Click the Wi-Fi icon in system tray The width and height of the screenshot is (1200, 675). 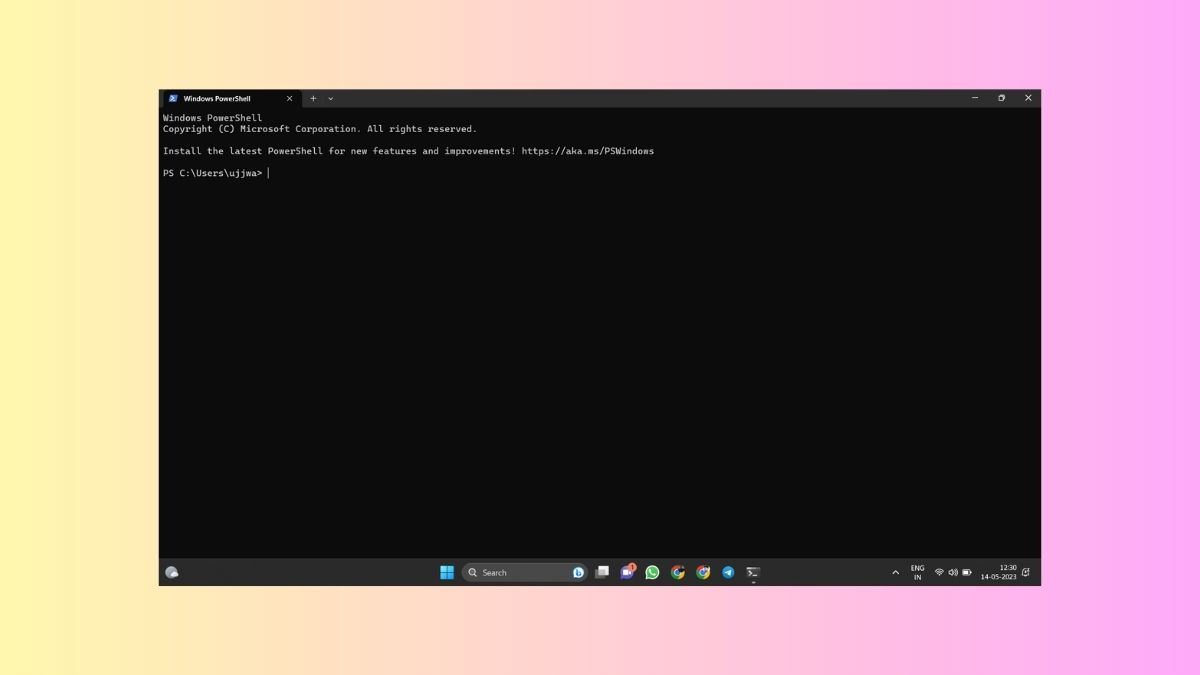(938, 572)
